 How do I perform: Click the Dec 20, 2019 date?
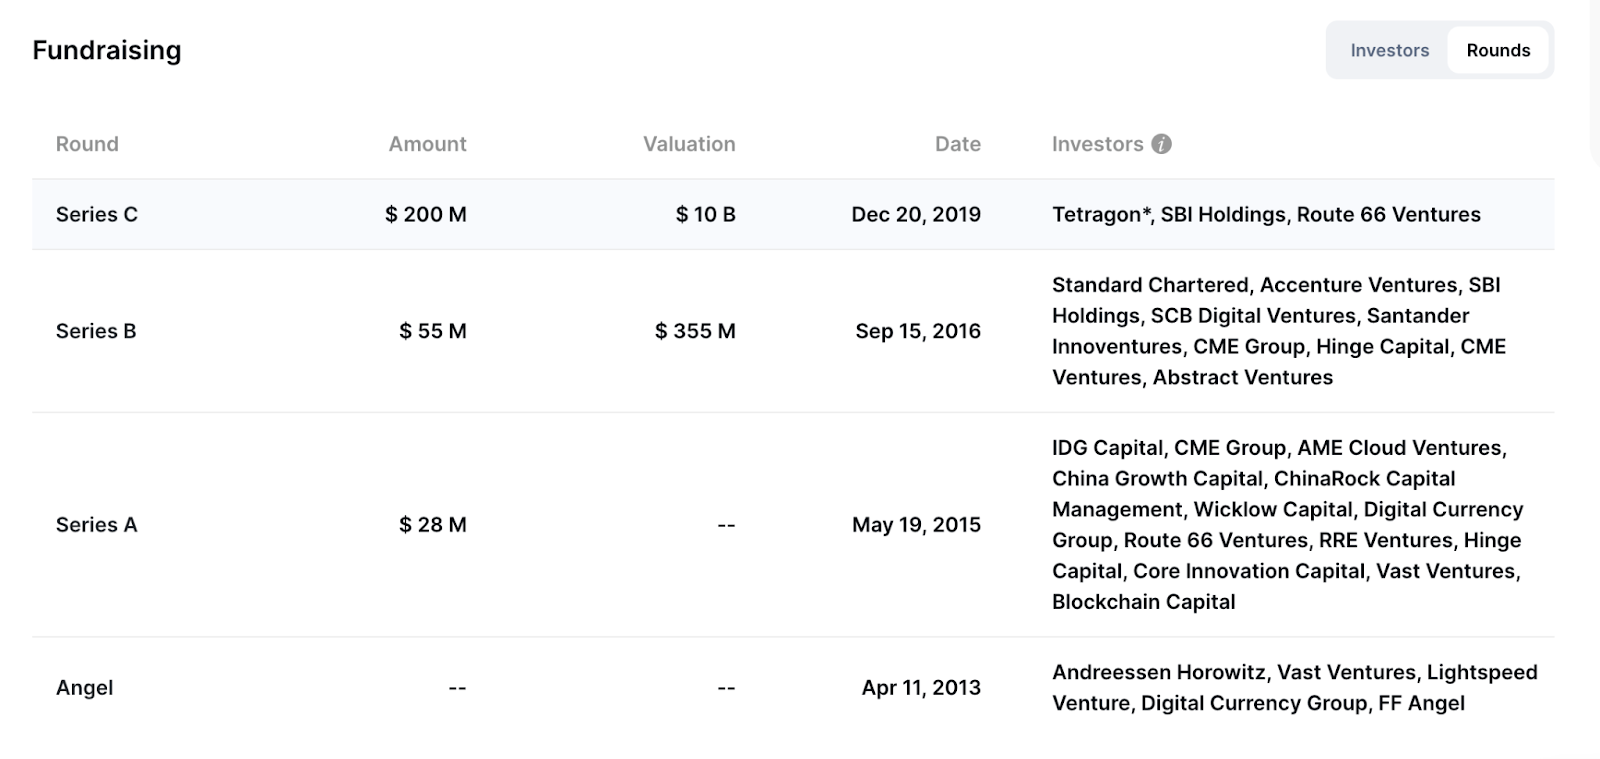tap(916, 214)
